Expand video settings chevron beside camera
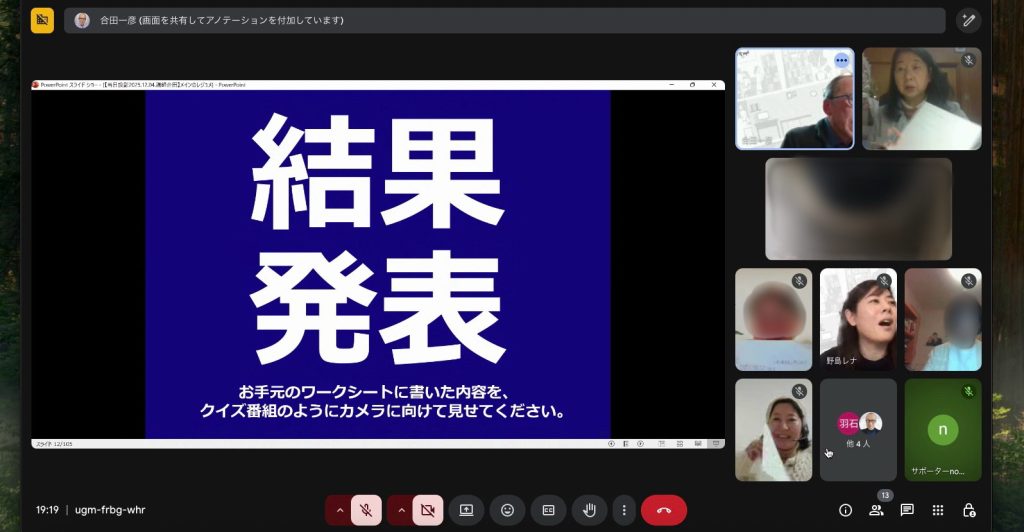Viewport: 1024px width, 532px height. tap(402, 510)
